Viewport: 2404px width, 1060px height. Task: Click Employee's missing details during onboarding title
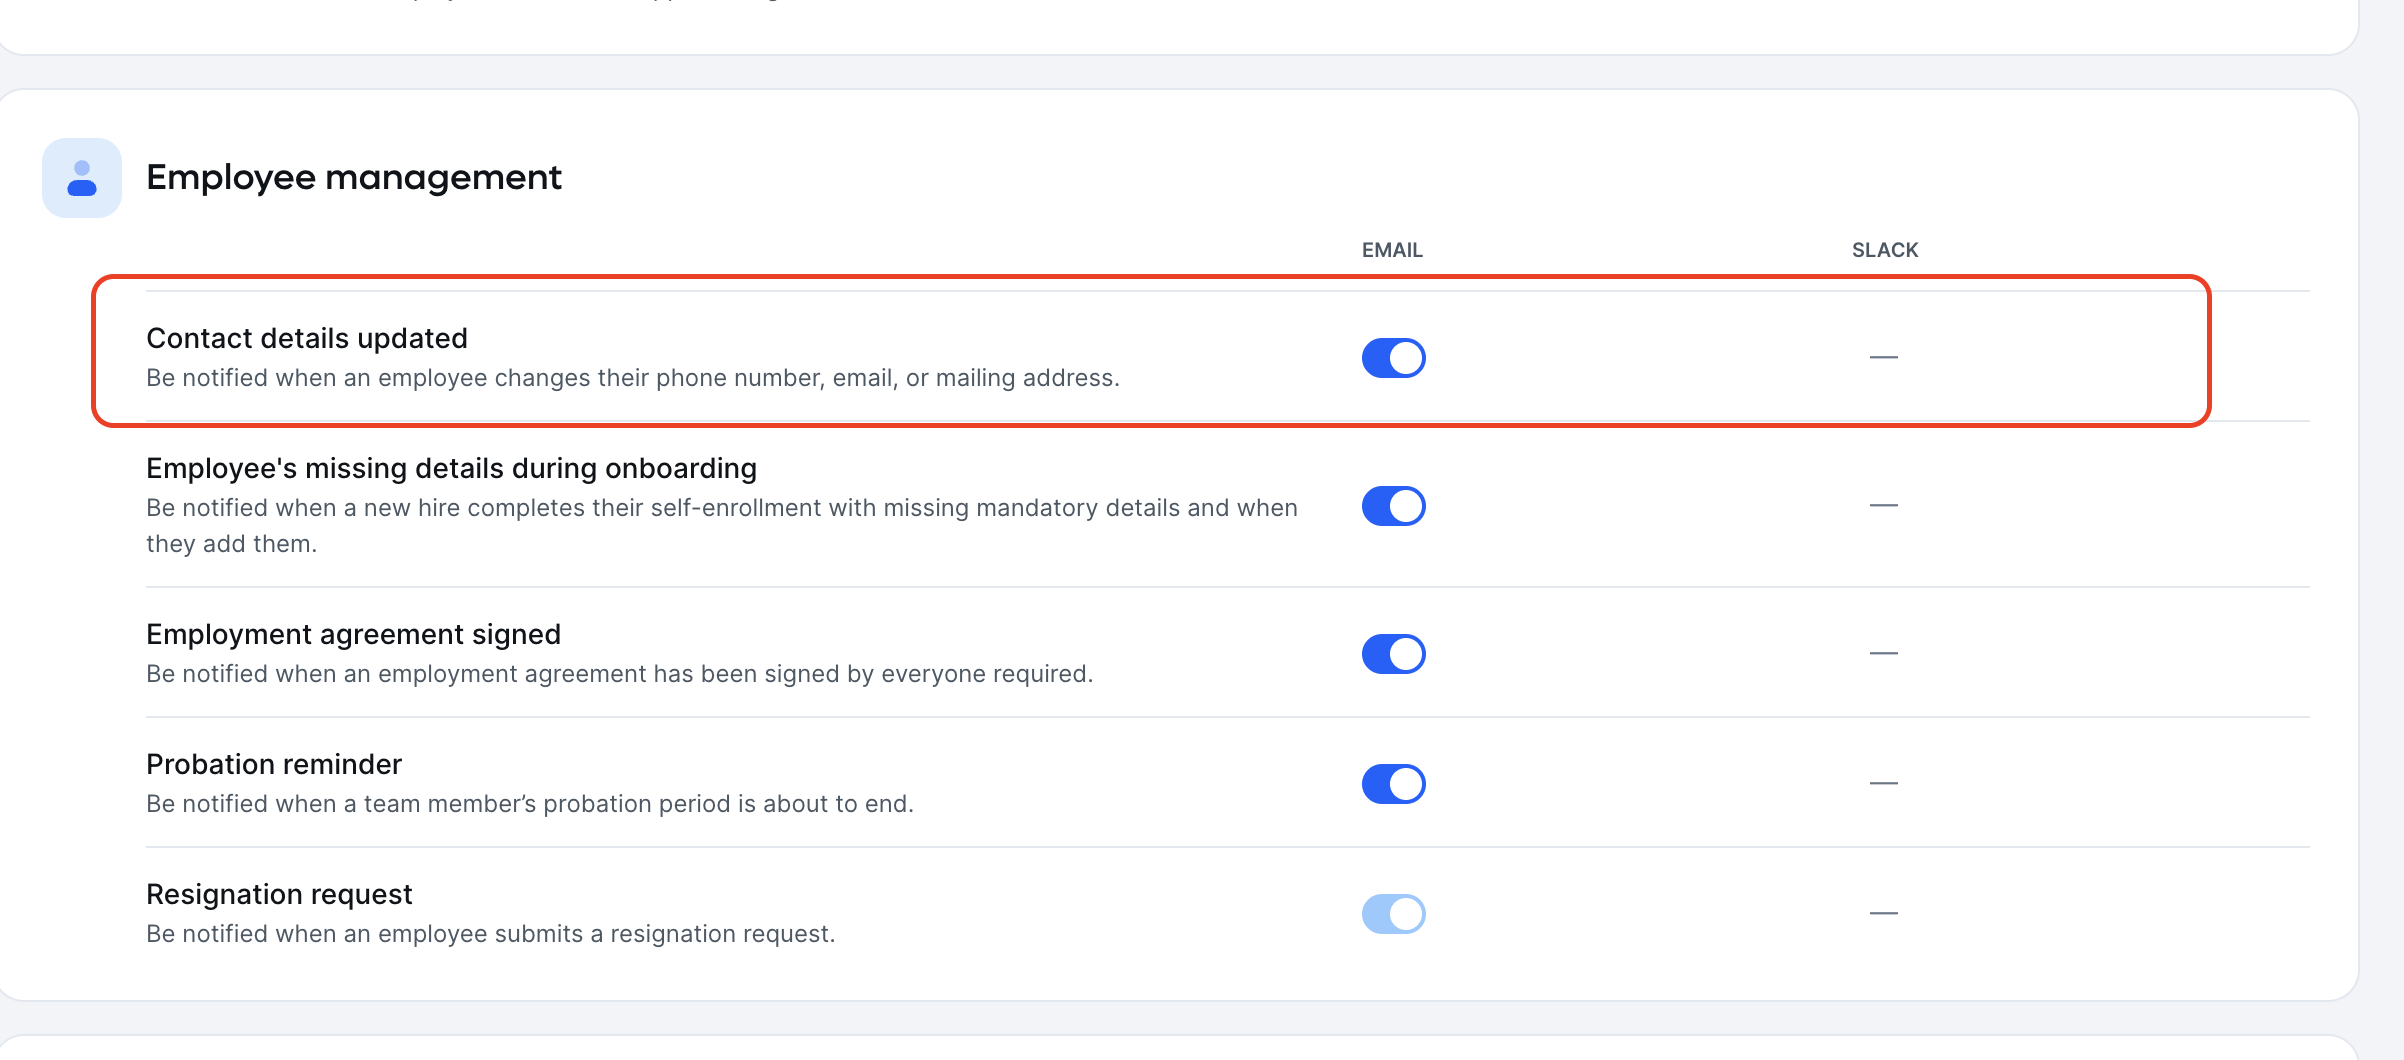tap(451, 468)
